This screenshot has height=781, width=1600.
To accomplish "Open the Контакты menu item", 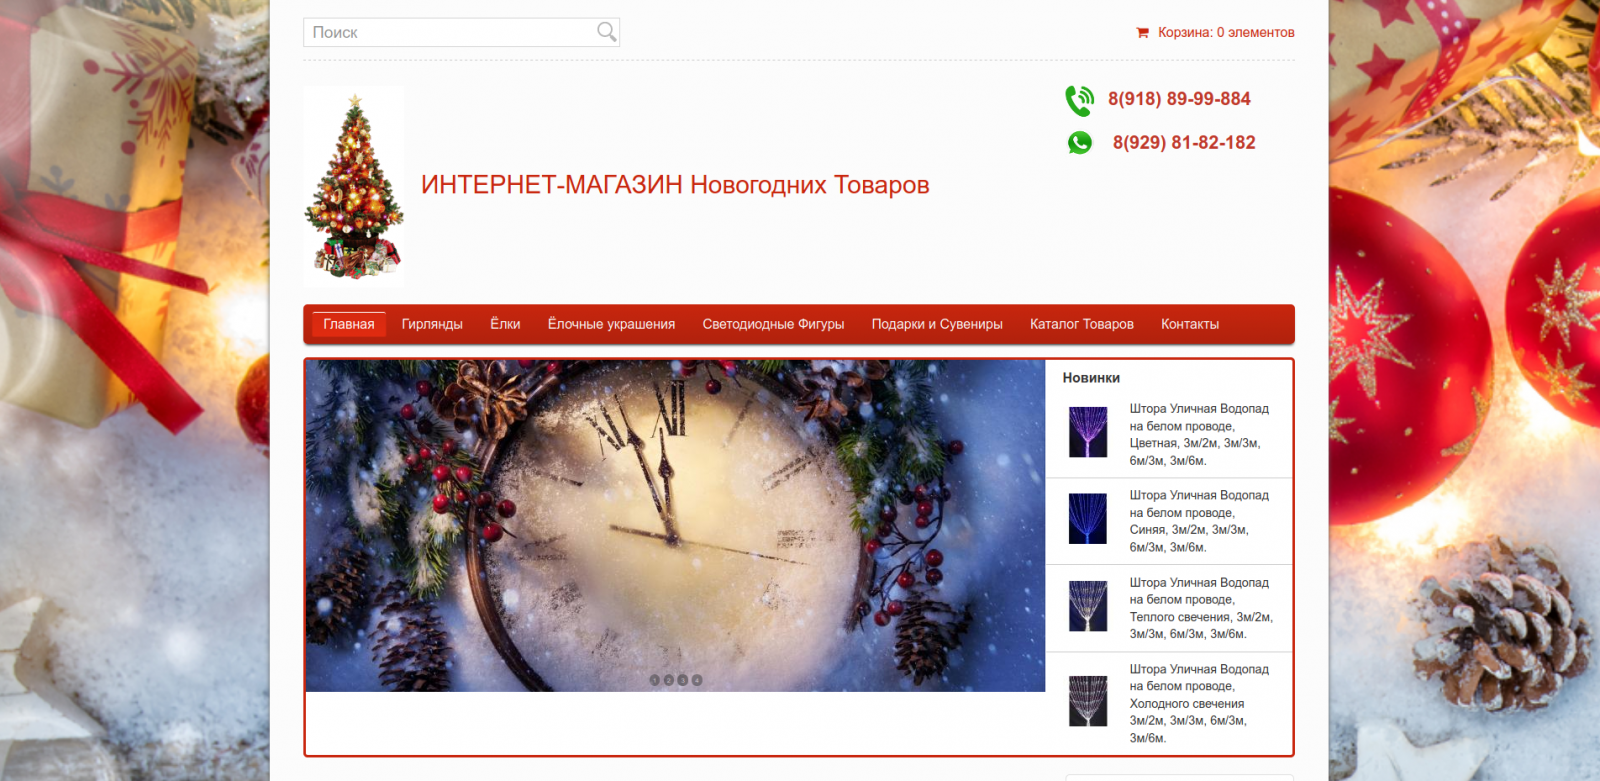I will tap(1190, 324).
